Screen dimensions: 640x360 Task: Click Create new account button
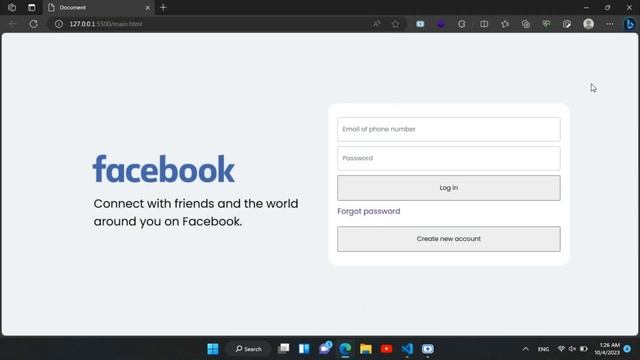tap(449, 239)
